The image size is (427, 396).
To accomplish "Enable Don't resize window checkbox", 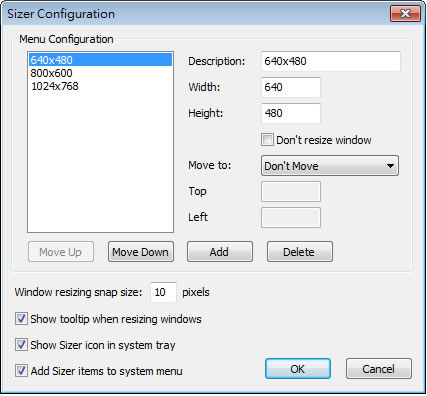I will [x=267, y=140].
